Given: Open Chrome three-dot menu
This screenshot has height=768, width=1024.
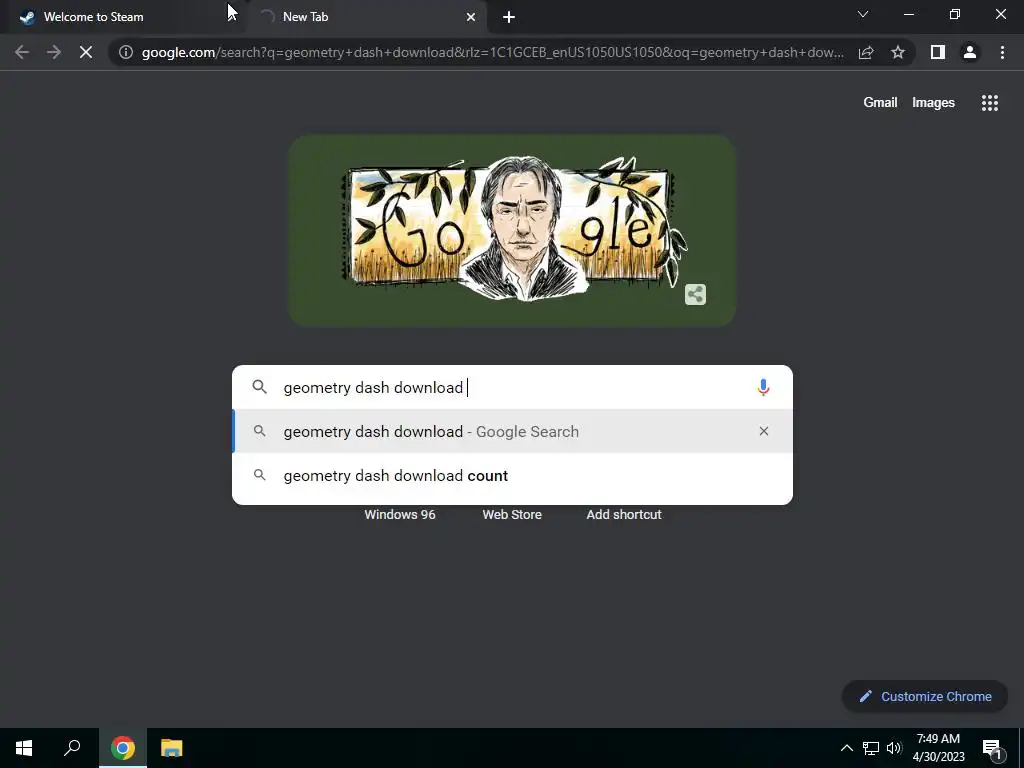Looking at the screenshot, I should (1002, 52).
